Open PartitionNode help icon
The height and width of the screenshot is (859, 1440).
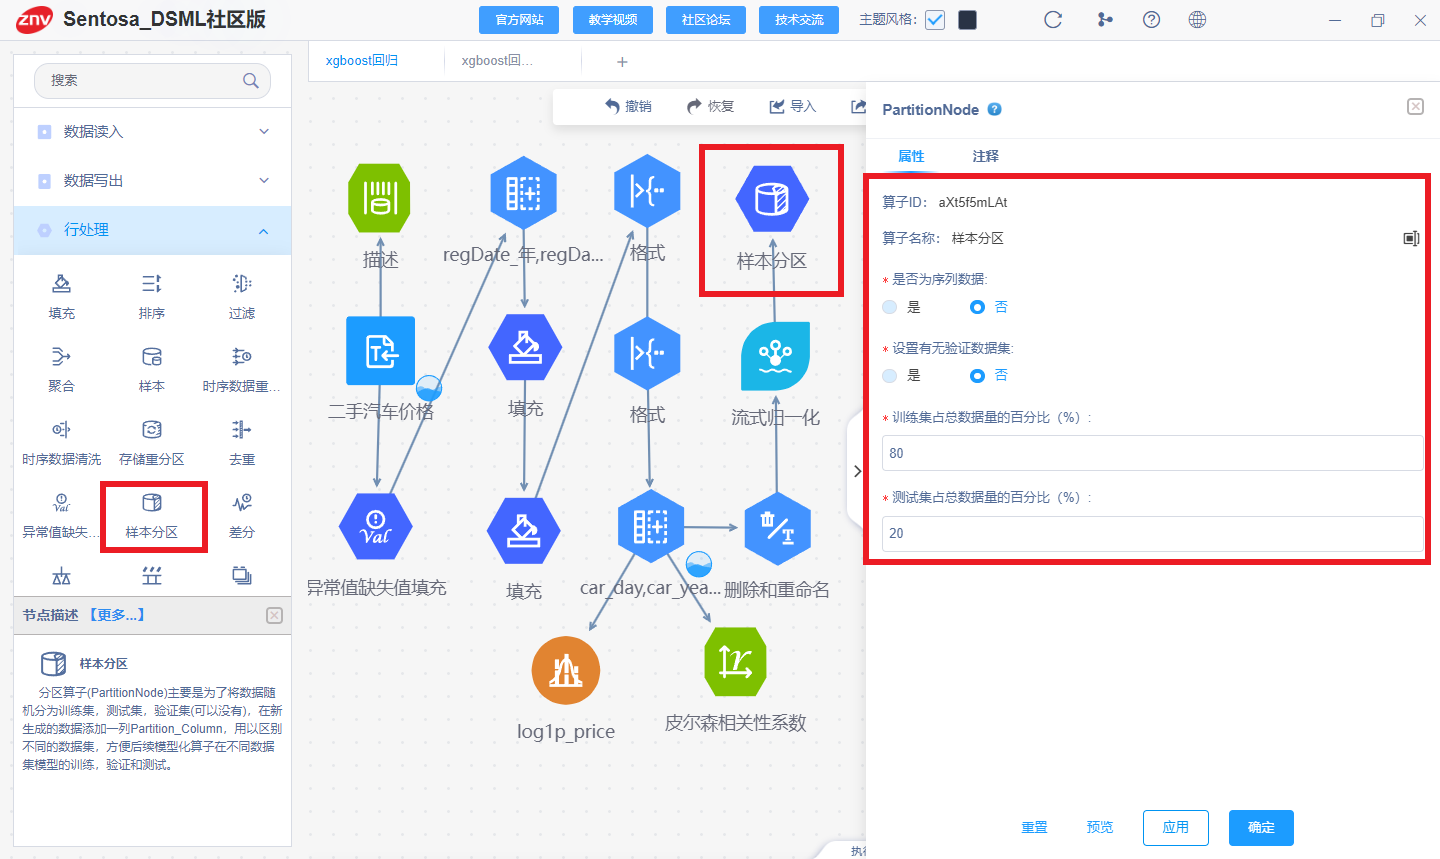(x=994, y=110)
